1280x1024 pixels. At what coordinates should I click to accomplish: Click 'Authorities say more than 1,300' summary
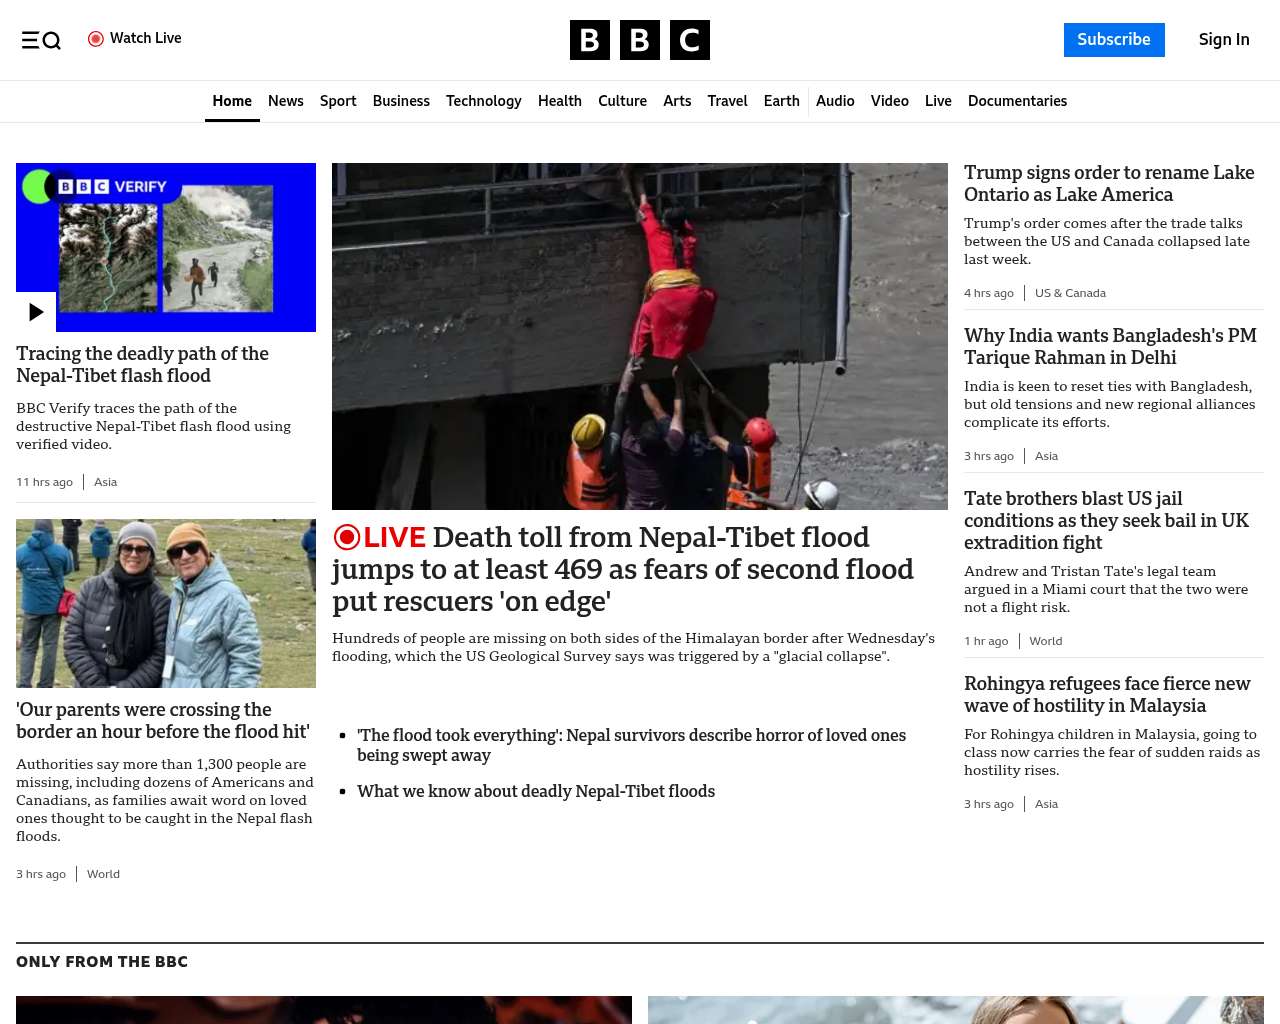coord(165,800)
